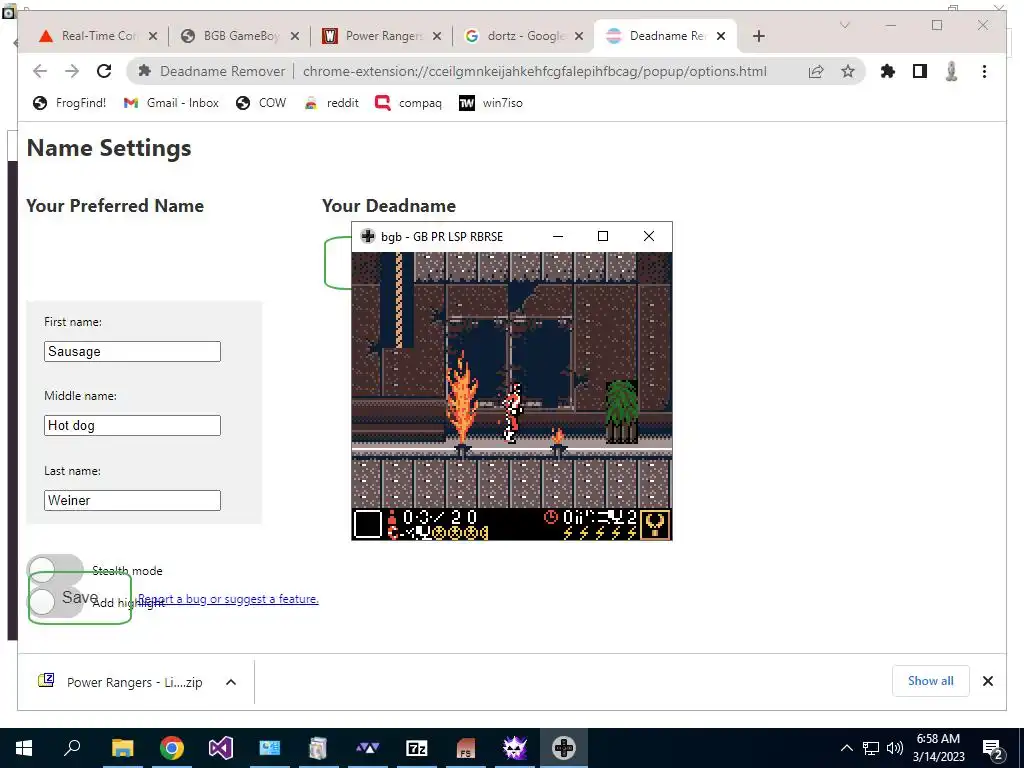
Task: Share this page via the address bar icon
Action: point(816,71)
